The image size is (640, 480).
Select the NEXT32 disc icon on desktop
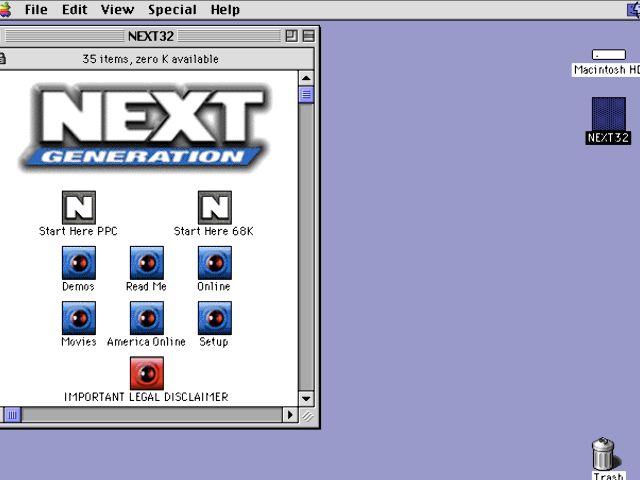[x=609, y=114]
